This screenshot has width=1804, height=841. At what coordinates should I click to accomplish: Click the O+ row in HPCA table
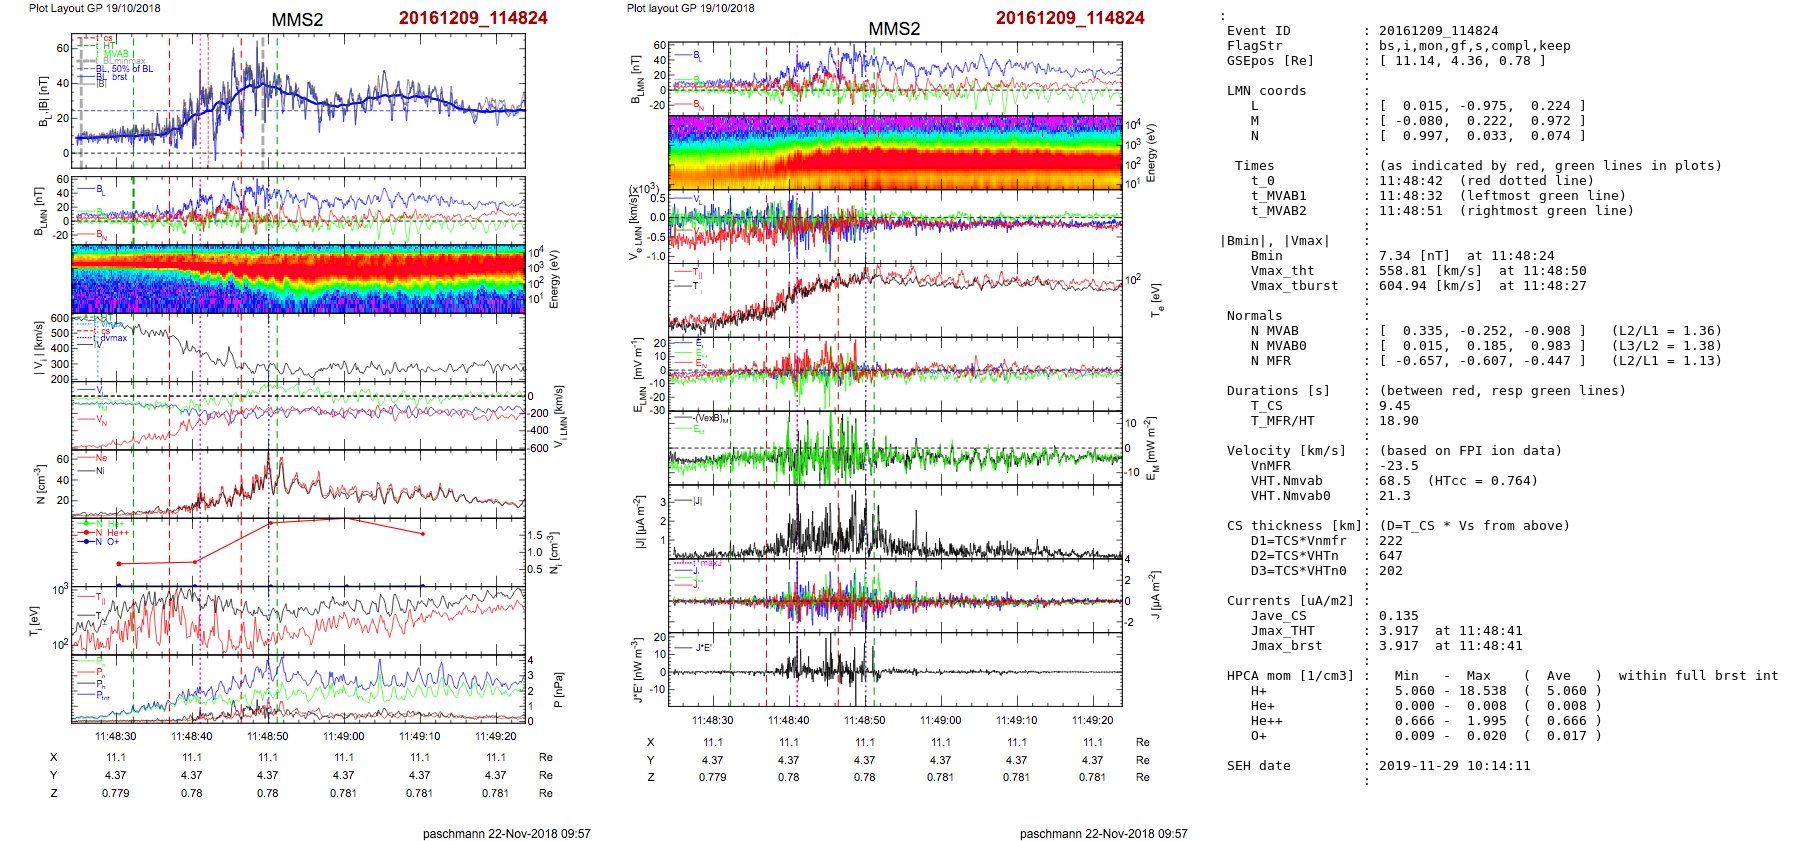click(x=1258, y=736)
